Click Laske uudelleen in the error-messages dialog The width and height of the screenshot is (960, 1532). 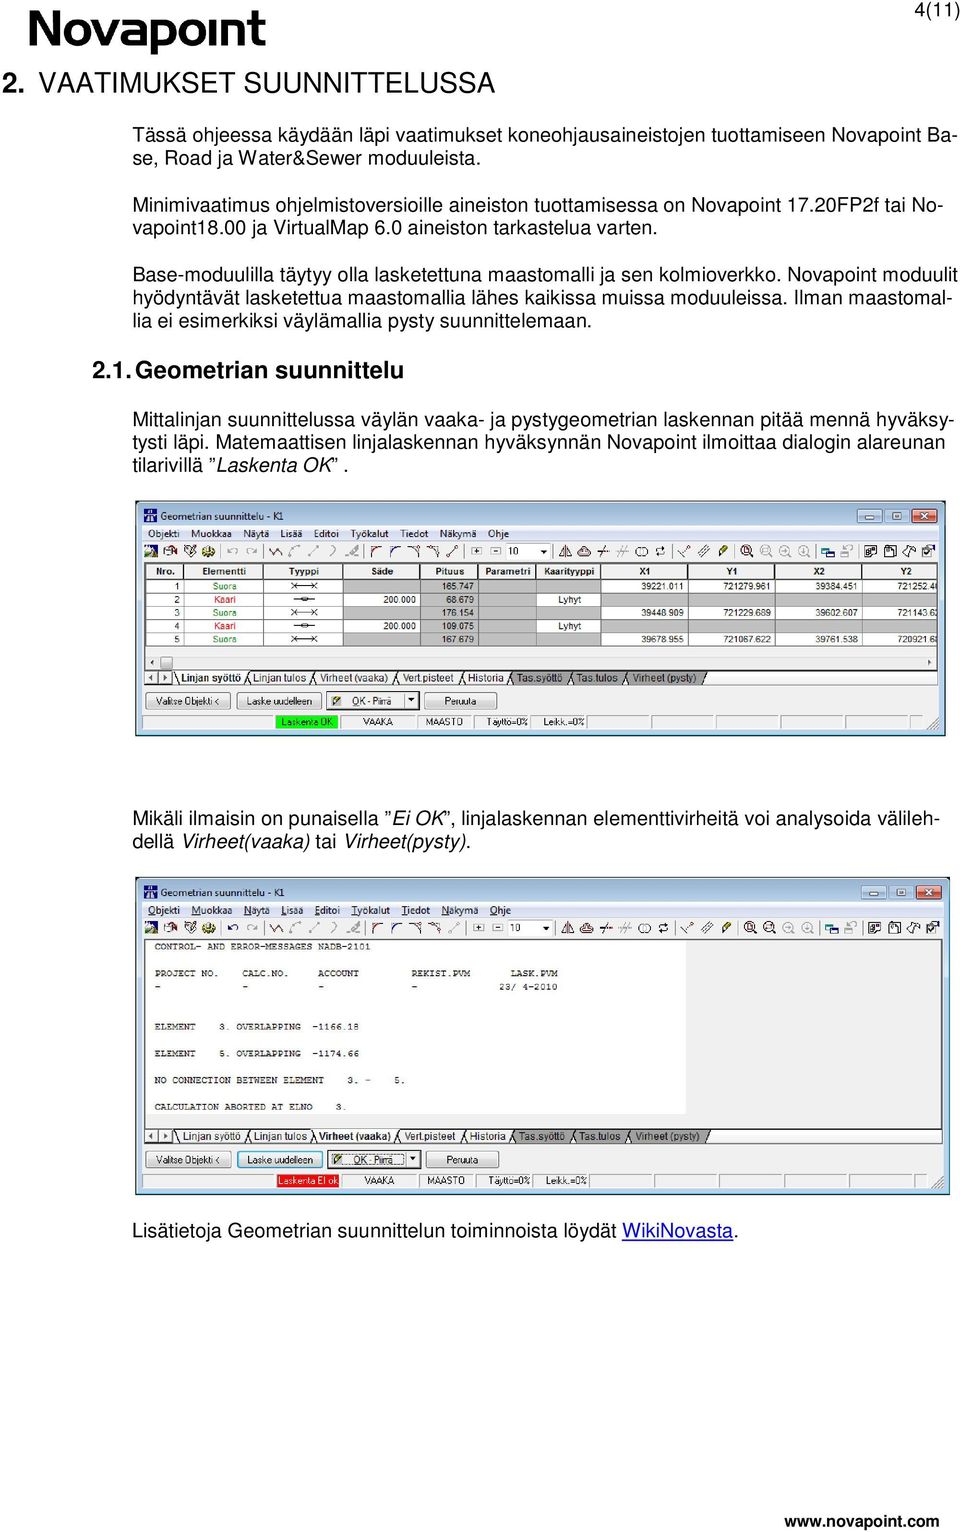tap(280, 1160)
